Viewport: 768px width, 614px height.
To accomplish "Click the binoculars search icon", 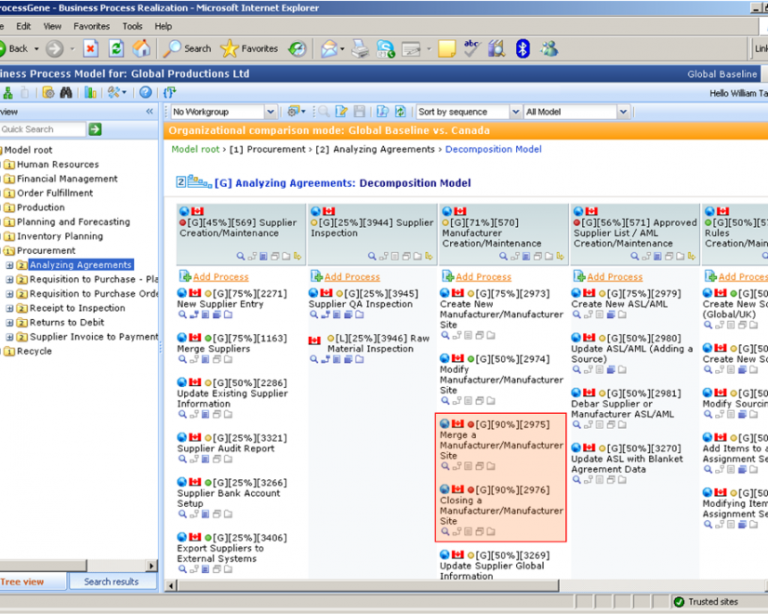I will pos(66,92).
